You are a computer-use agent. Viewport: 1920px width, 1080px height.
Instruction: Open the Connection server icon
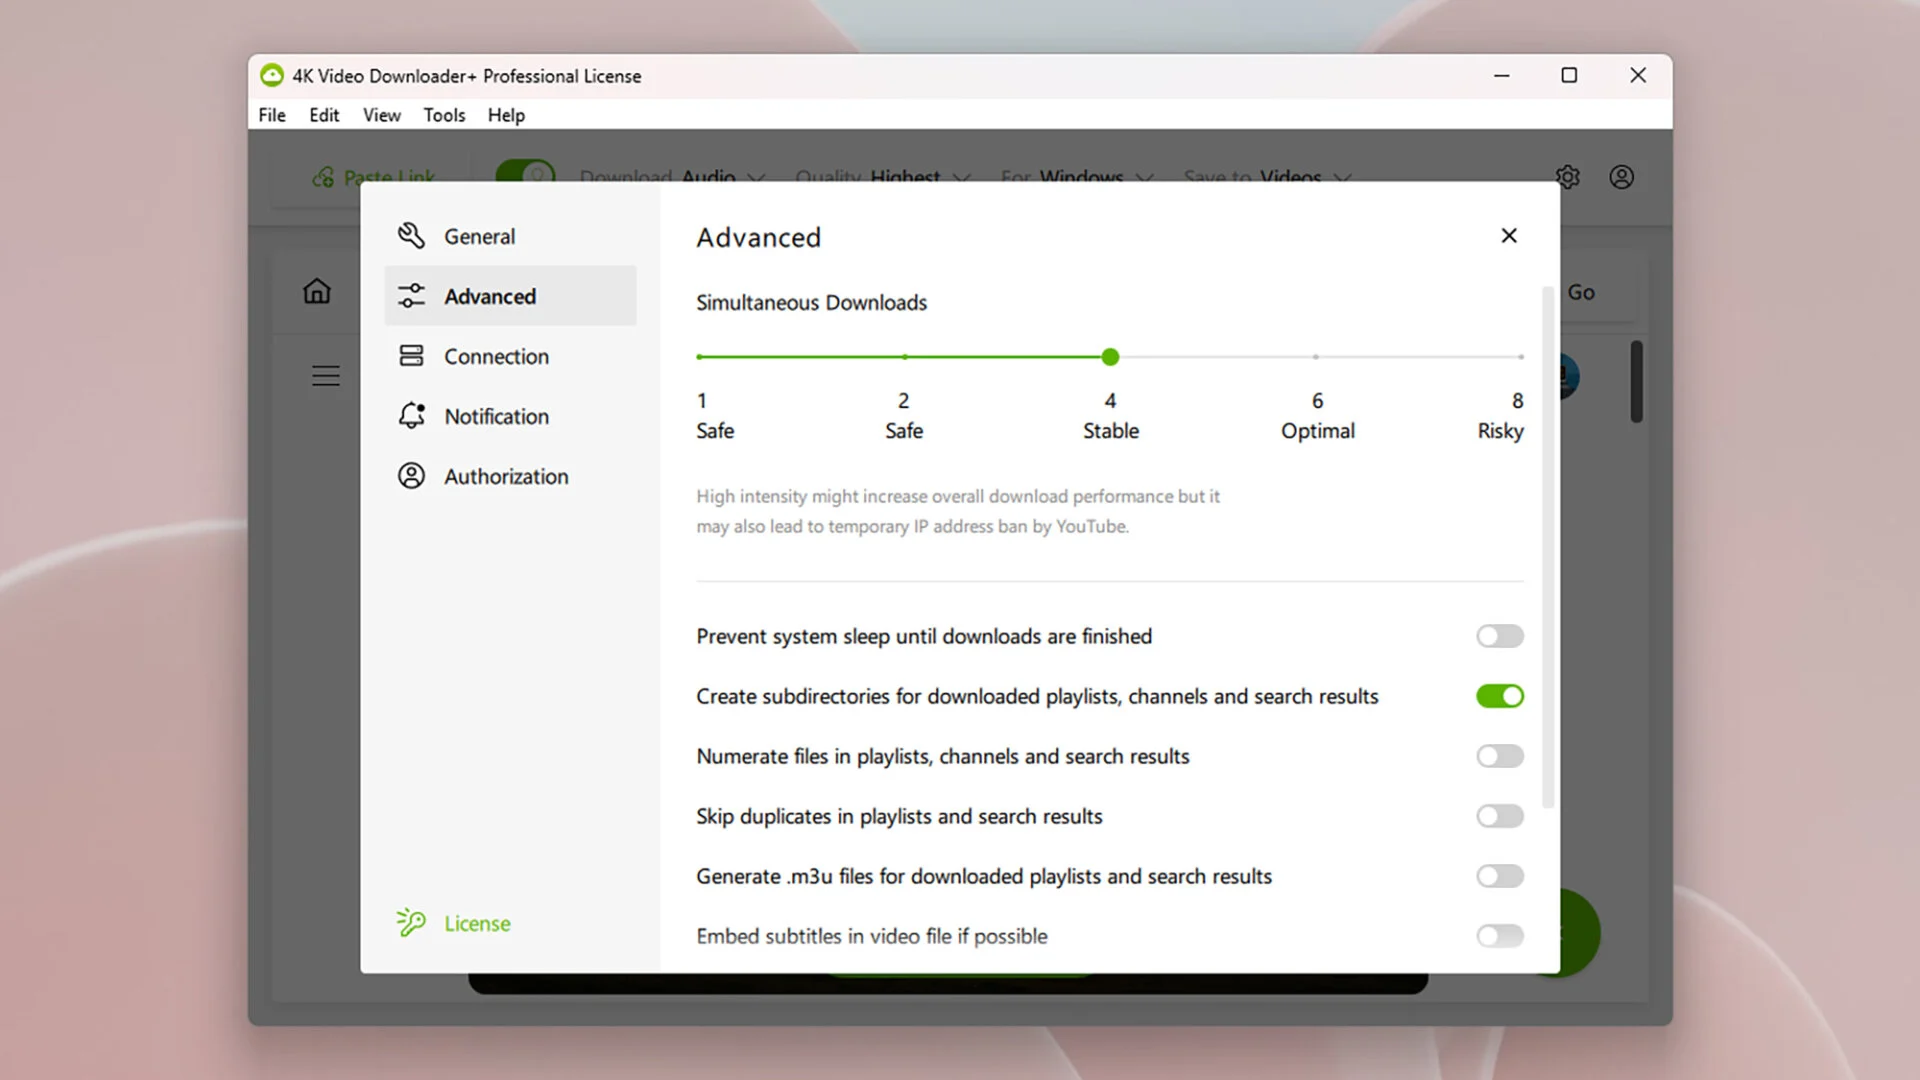tap(411, 356)
